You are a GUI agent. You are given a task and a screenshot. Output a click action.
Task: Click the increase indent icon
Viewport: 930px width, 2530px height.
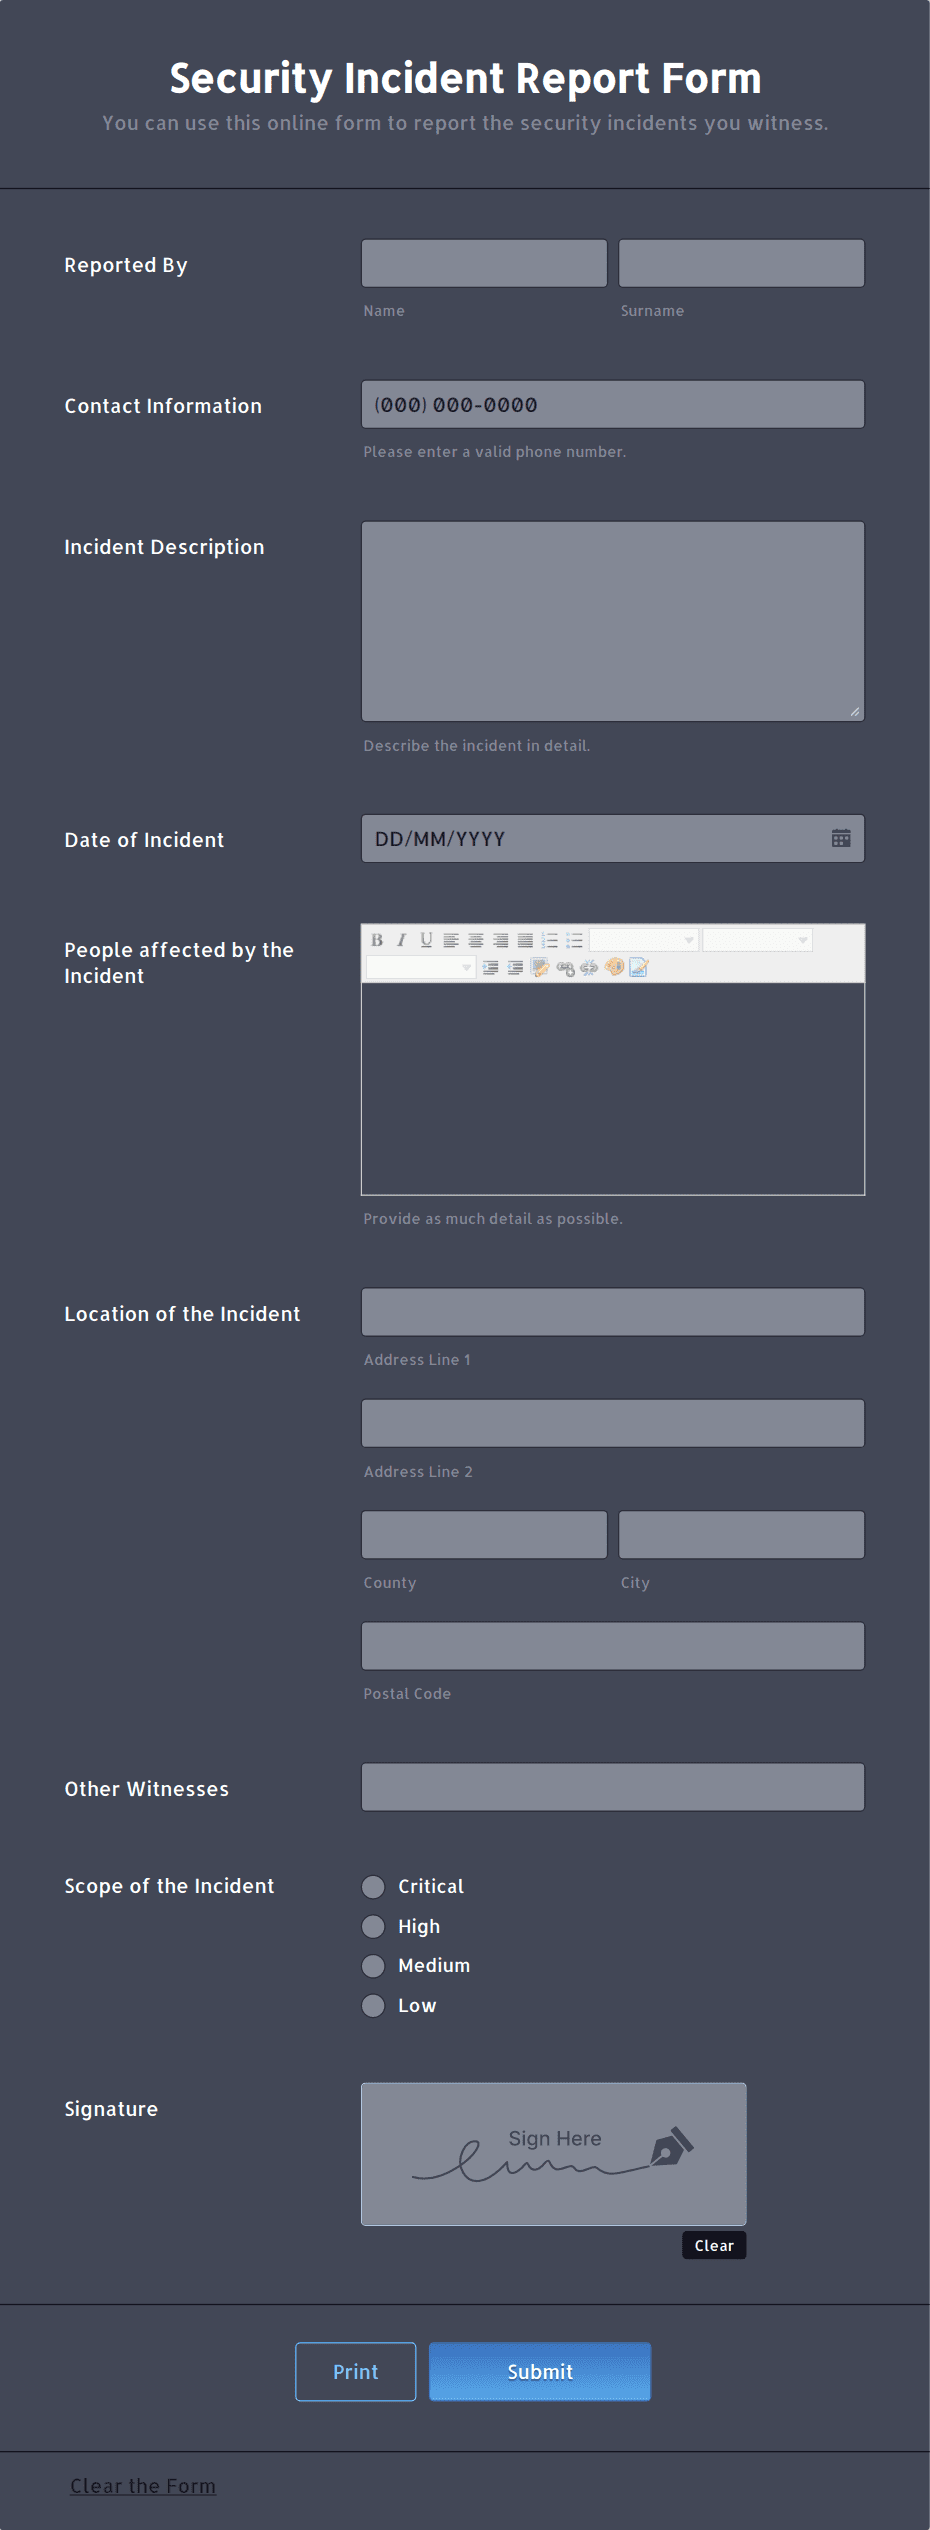tap(490, 967)
